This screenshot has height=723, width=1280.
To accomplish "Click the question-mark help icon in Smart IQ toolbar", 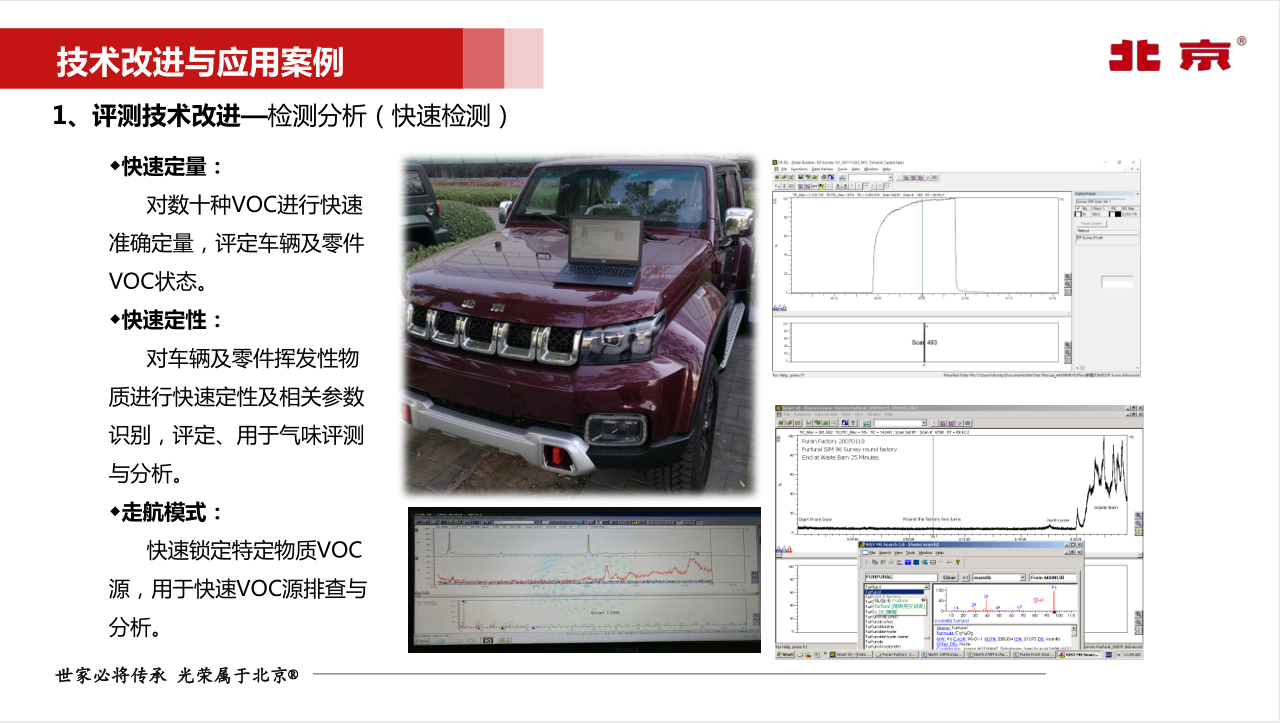I will (853, 422).
